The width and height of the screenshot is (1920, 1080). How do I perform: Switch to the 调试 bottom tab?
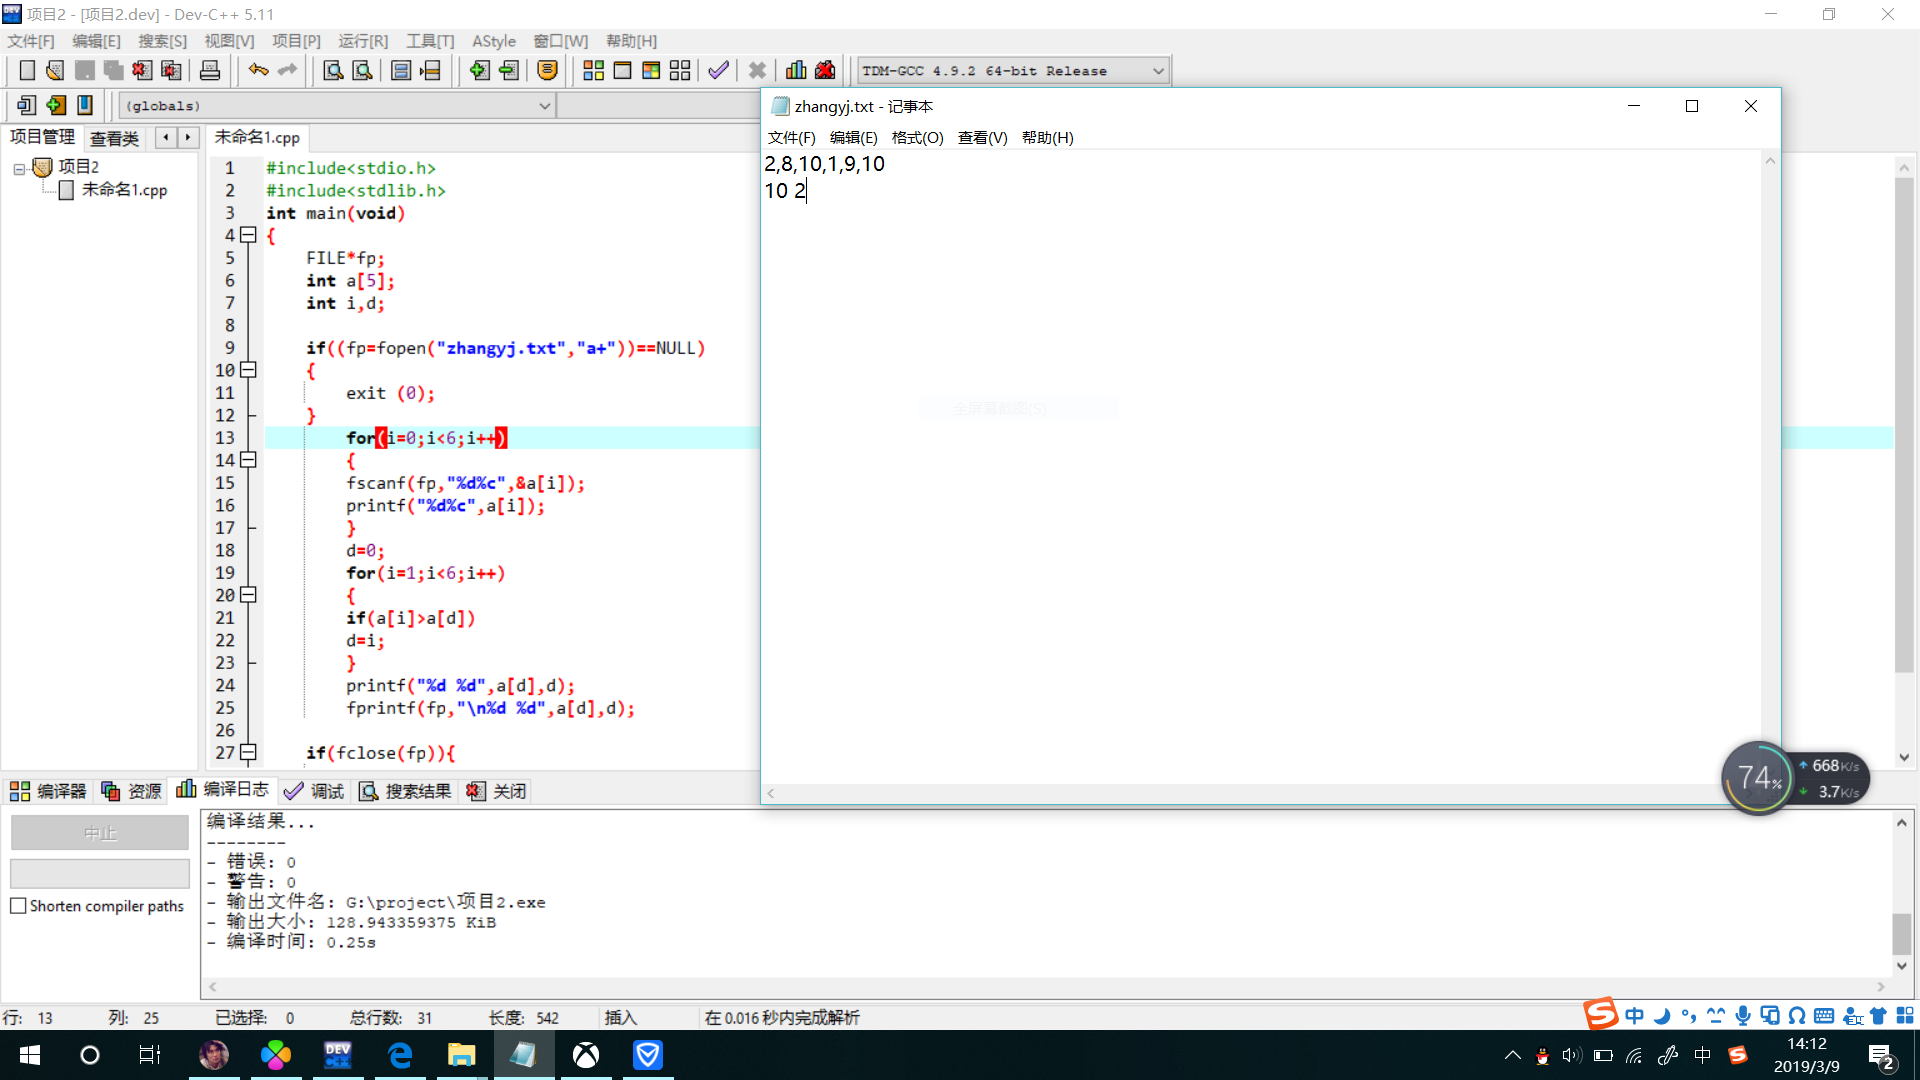pyautogui.click(x=314, y=791)
